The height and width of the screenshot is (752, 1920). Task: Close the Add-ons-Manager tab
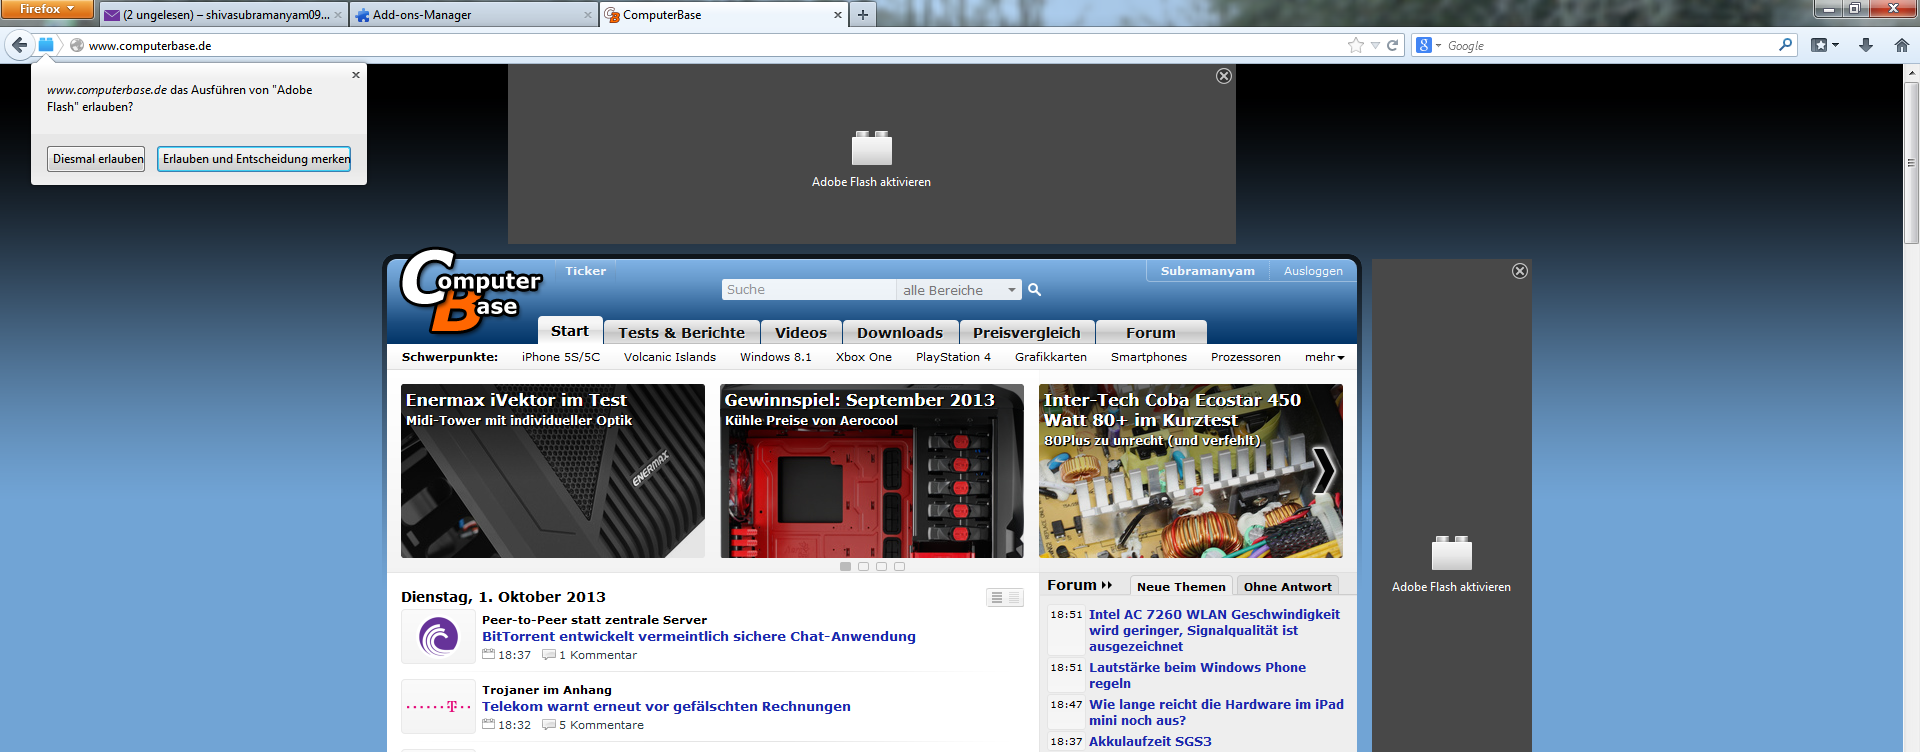coord(587,15)
